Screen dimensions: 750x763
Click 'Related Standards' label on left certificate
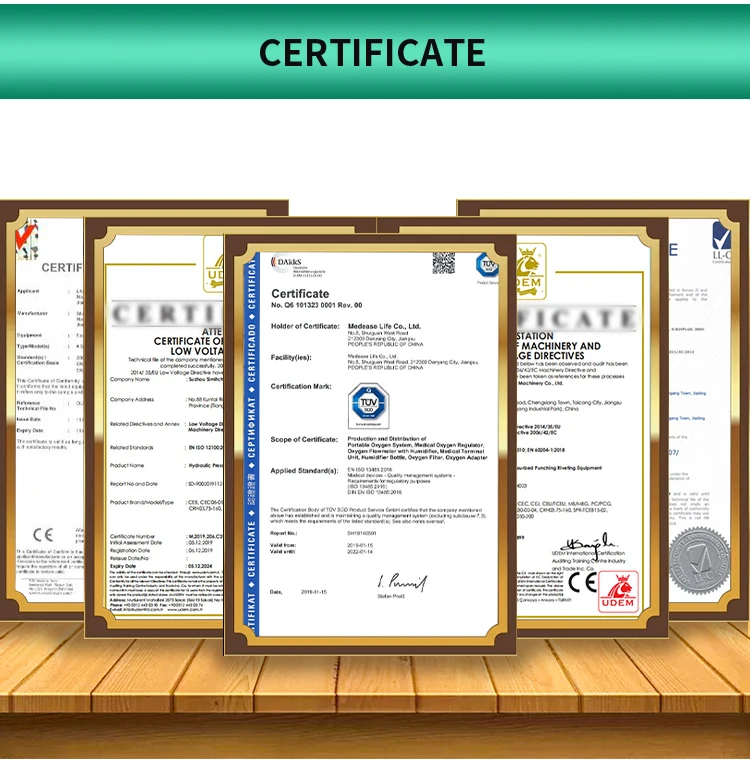131,447
